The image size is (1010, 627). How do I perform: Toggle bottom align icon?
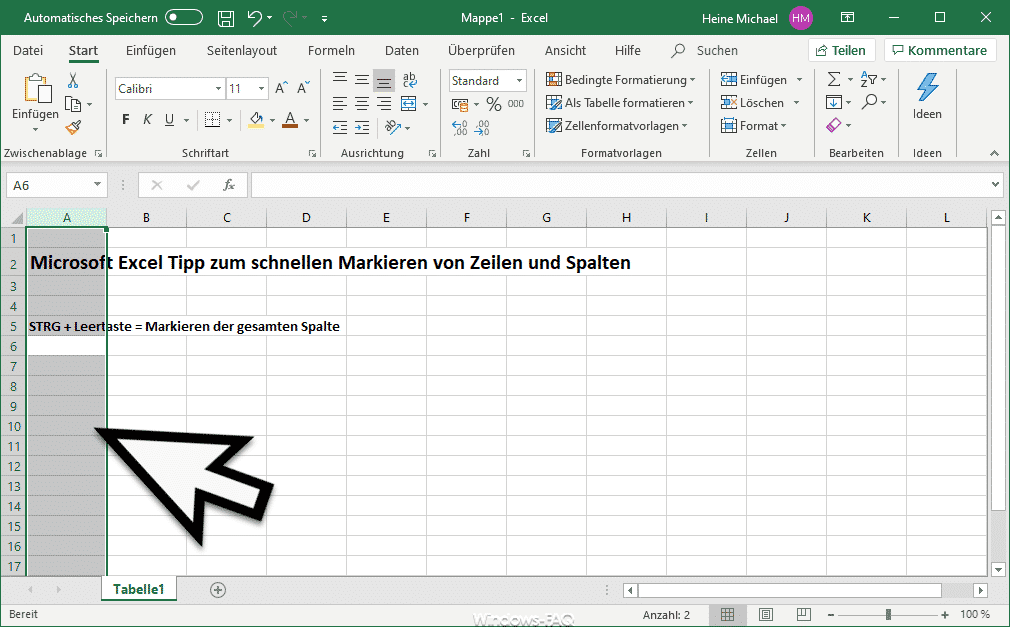click(x=384, y=81)
